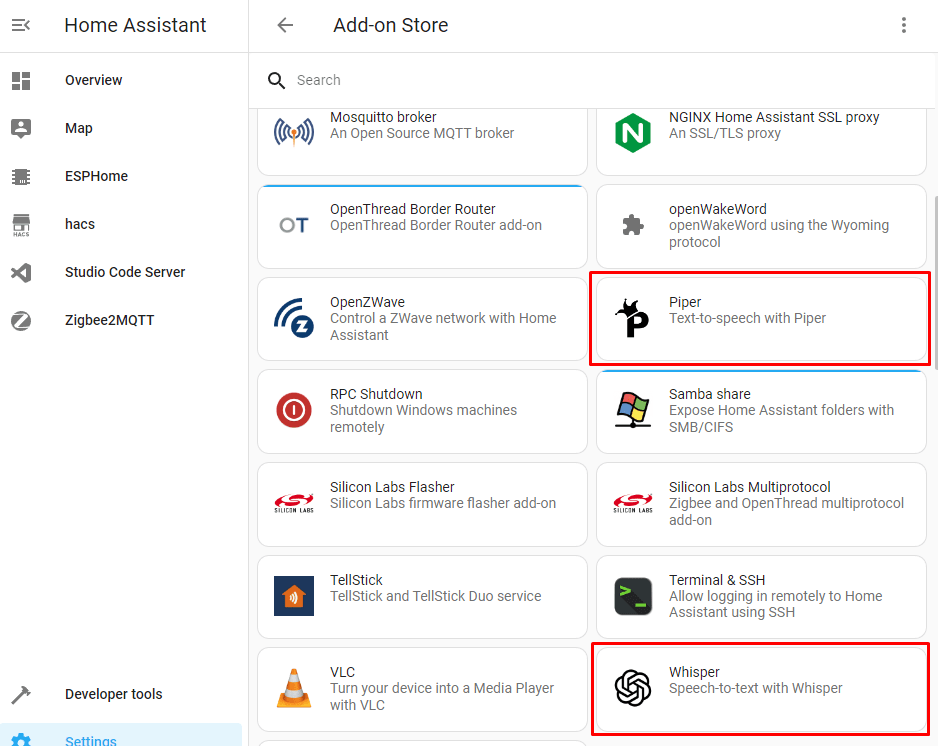Click the Samba share Windows flag icon
Image resolution: width=938 pixels, height=746 pixels.
coord(633,410)
